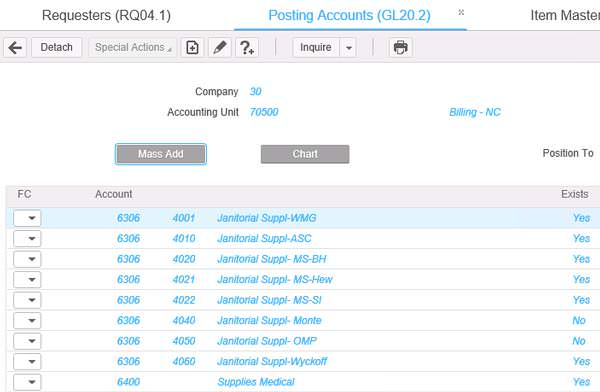Click the back arrow icon
The image size is (600, 392).
pyautogui.click(x=15, y=47)
